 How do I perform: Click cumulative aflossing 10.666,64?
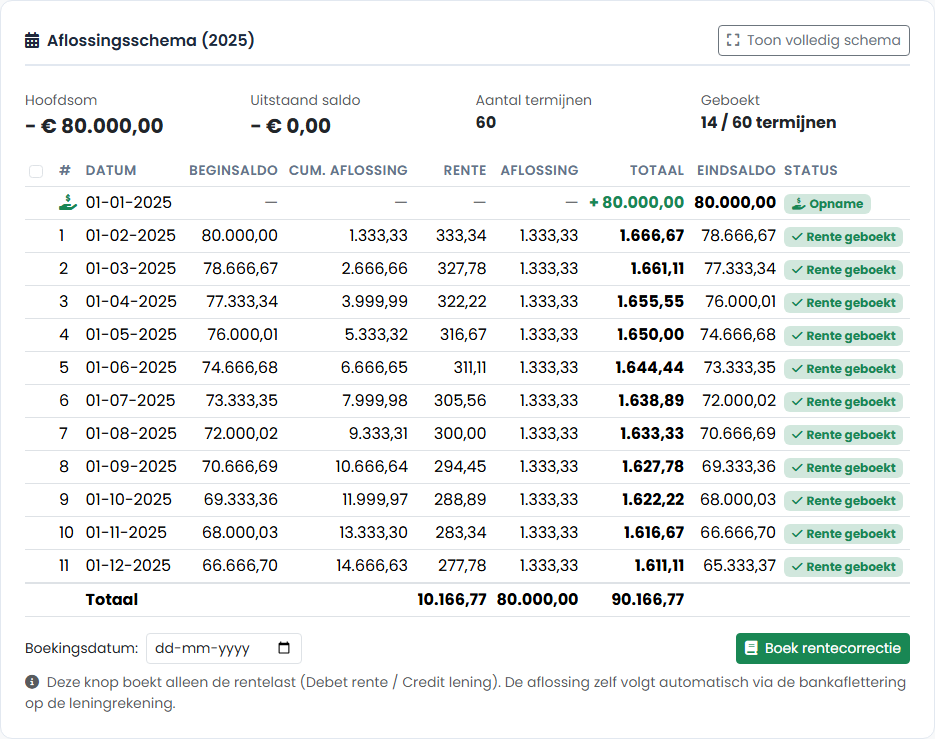pos(371,466)
